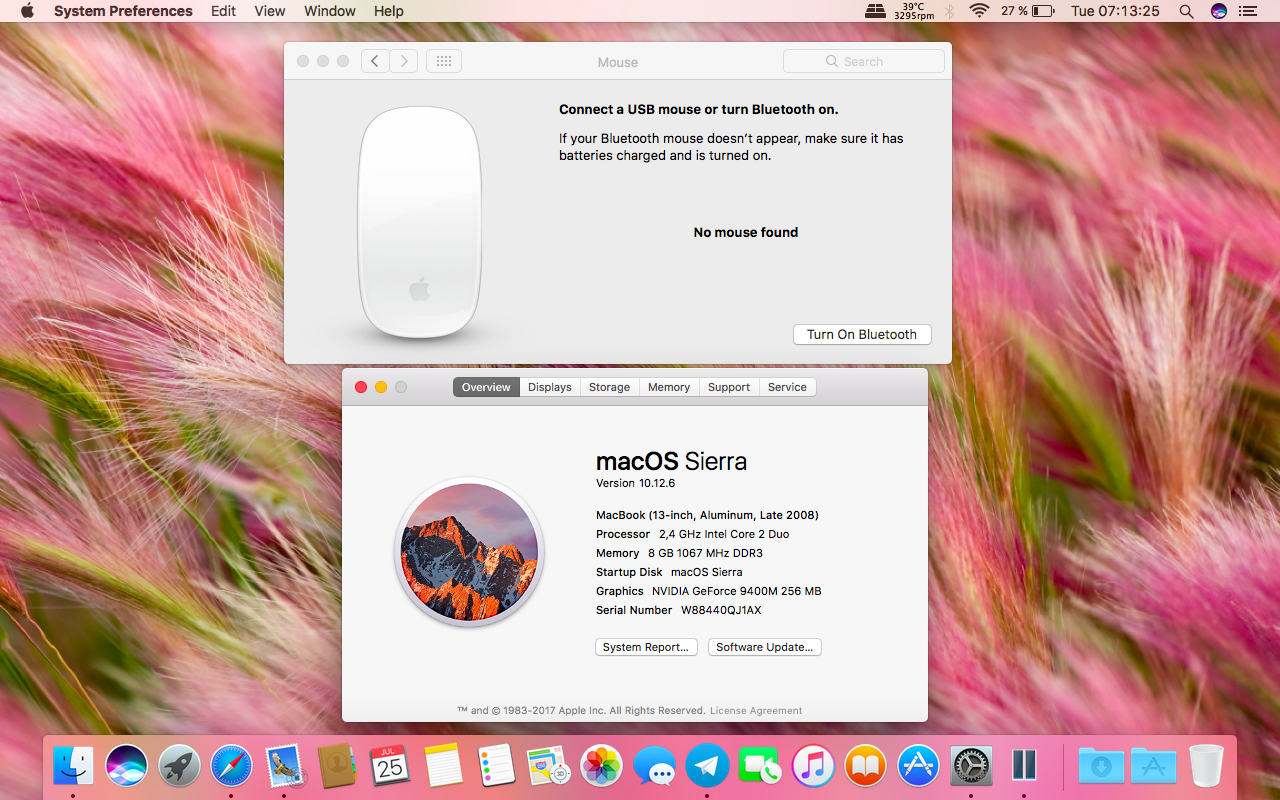Open System Preferences gear icon in dock
The height and width of the screenshot is (800, 1280).
(971, 767)
